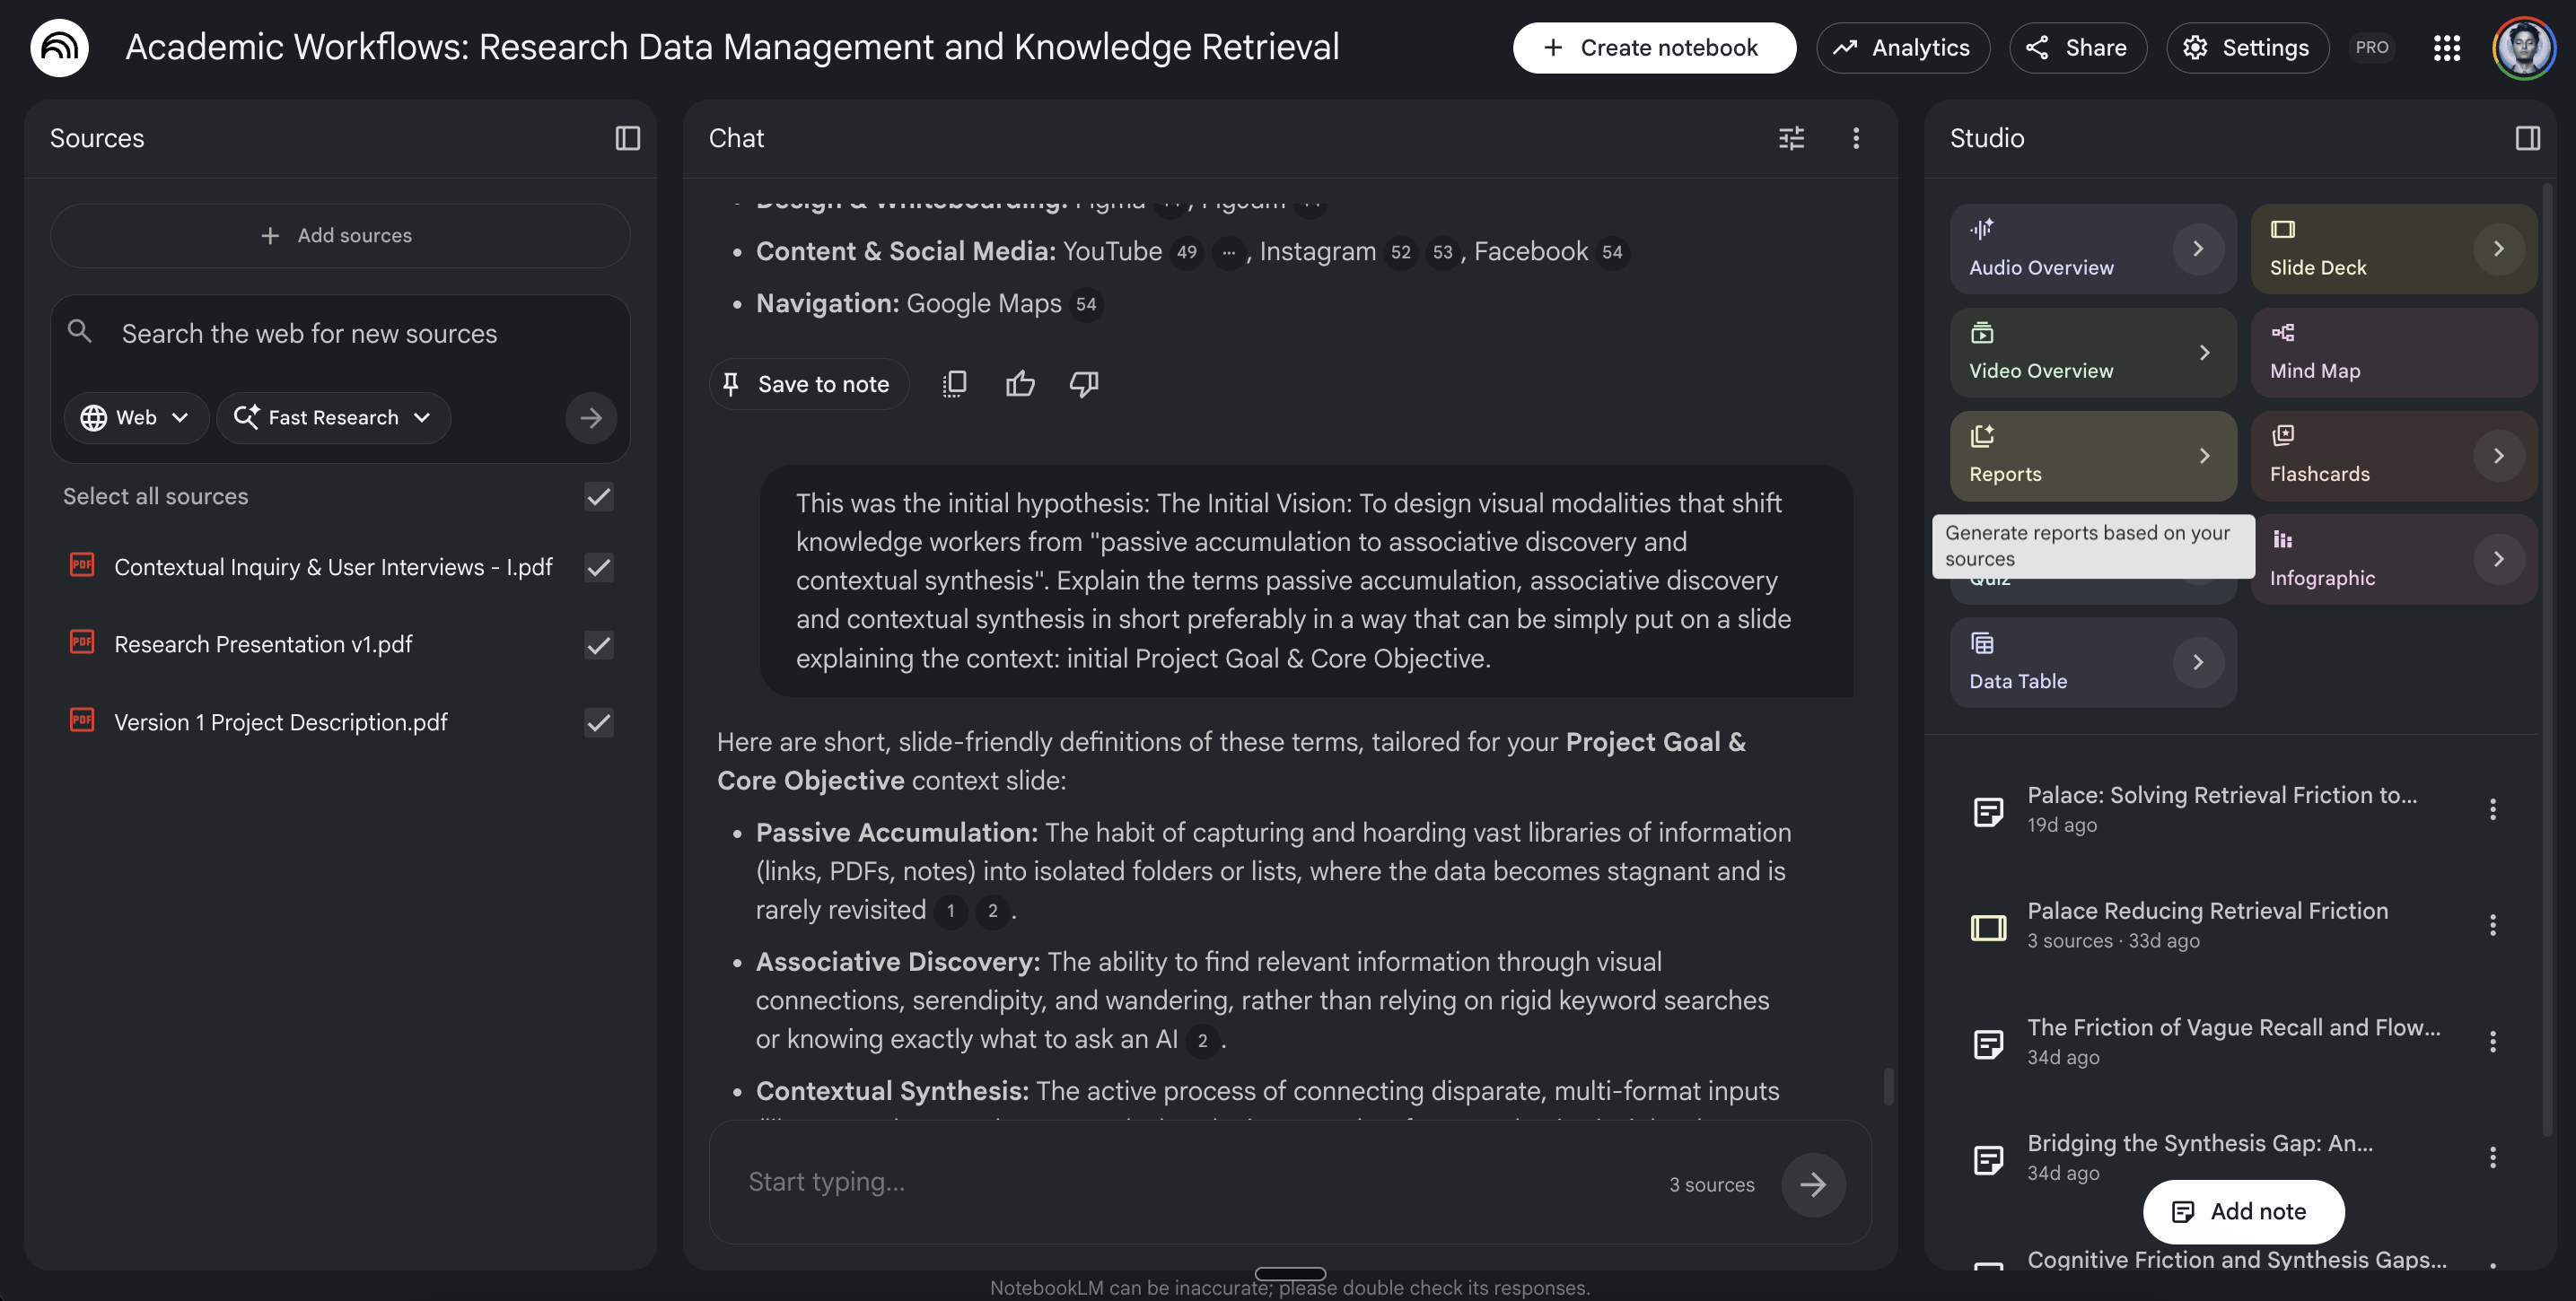Click Add note button

coord(2243,1212)
